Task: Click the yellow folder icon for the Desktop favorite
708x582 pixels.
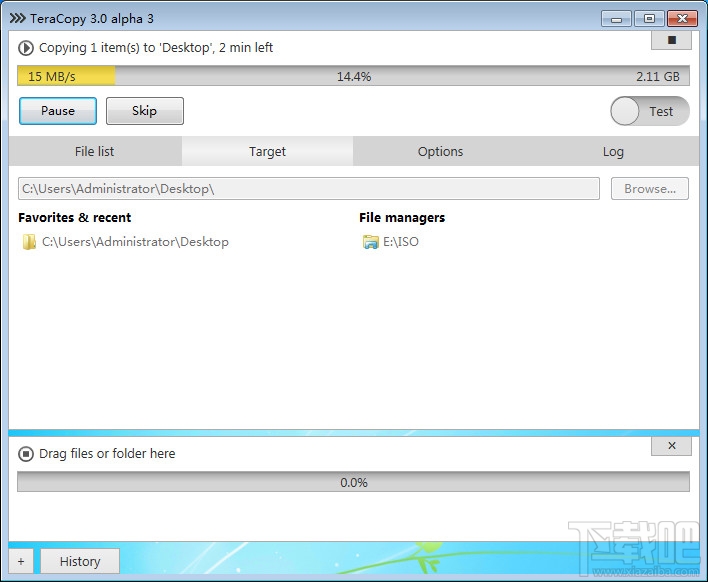Action: click(29, 242)
